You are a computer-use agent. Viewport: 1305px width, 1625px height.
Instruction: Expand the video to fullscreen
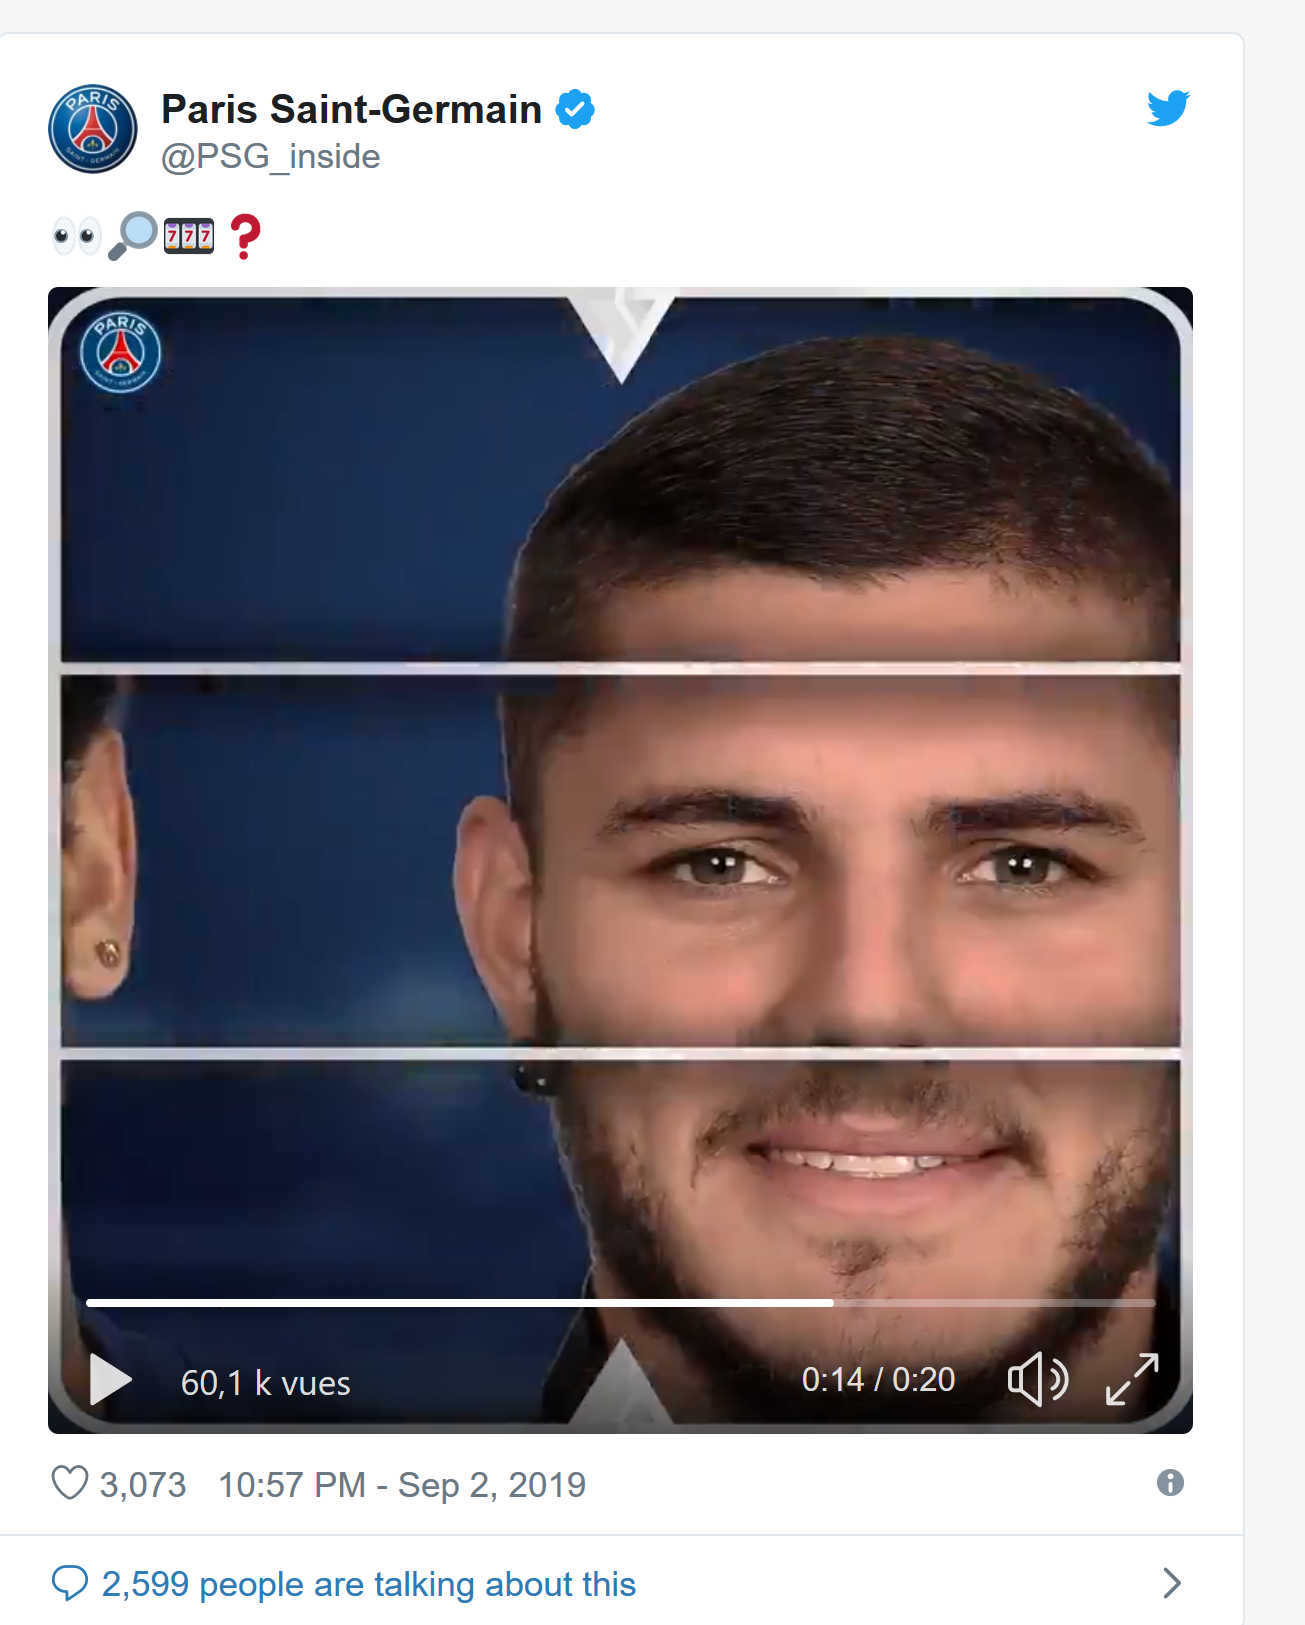coord(1132,1379)
